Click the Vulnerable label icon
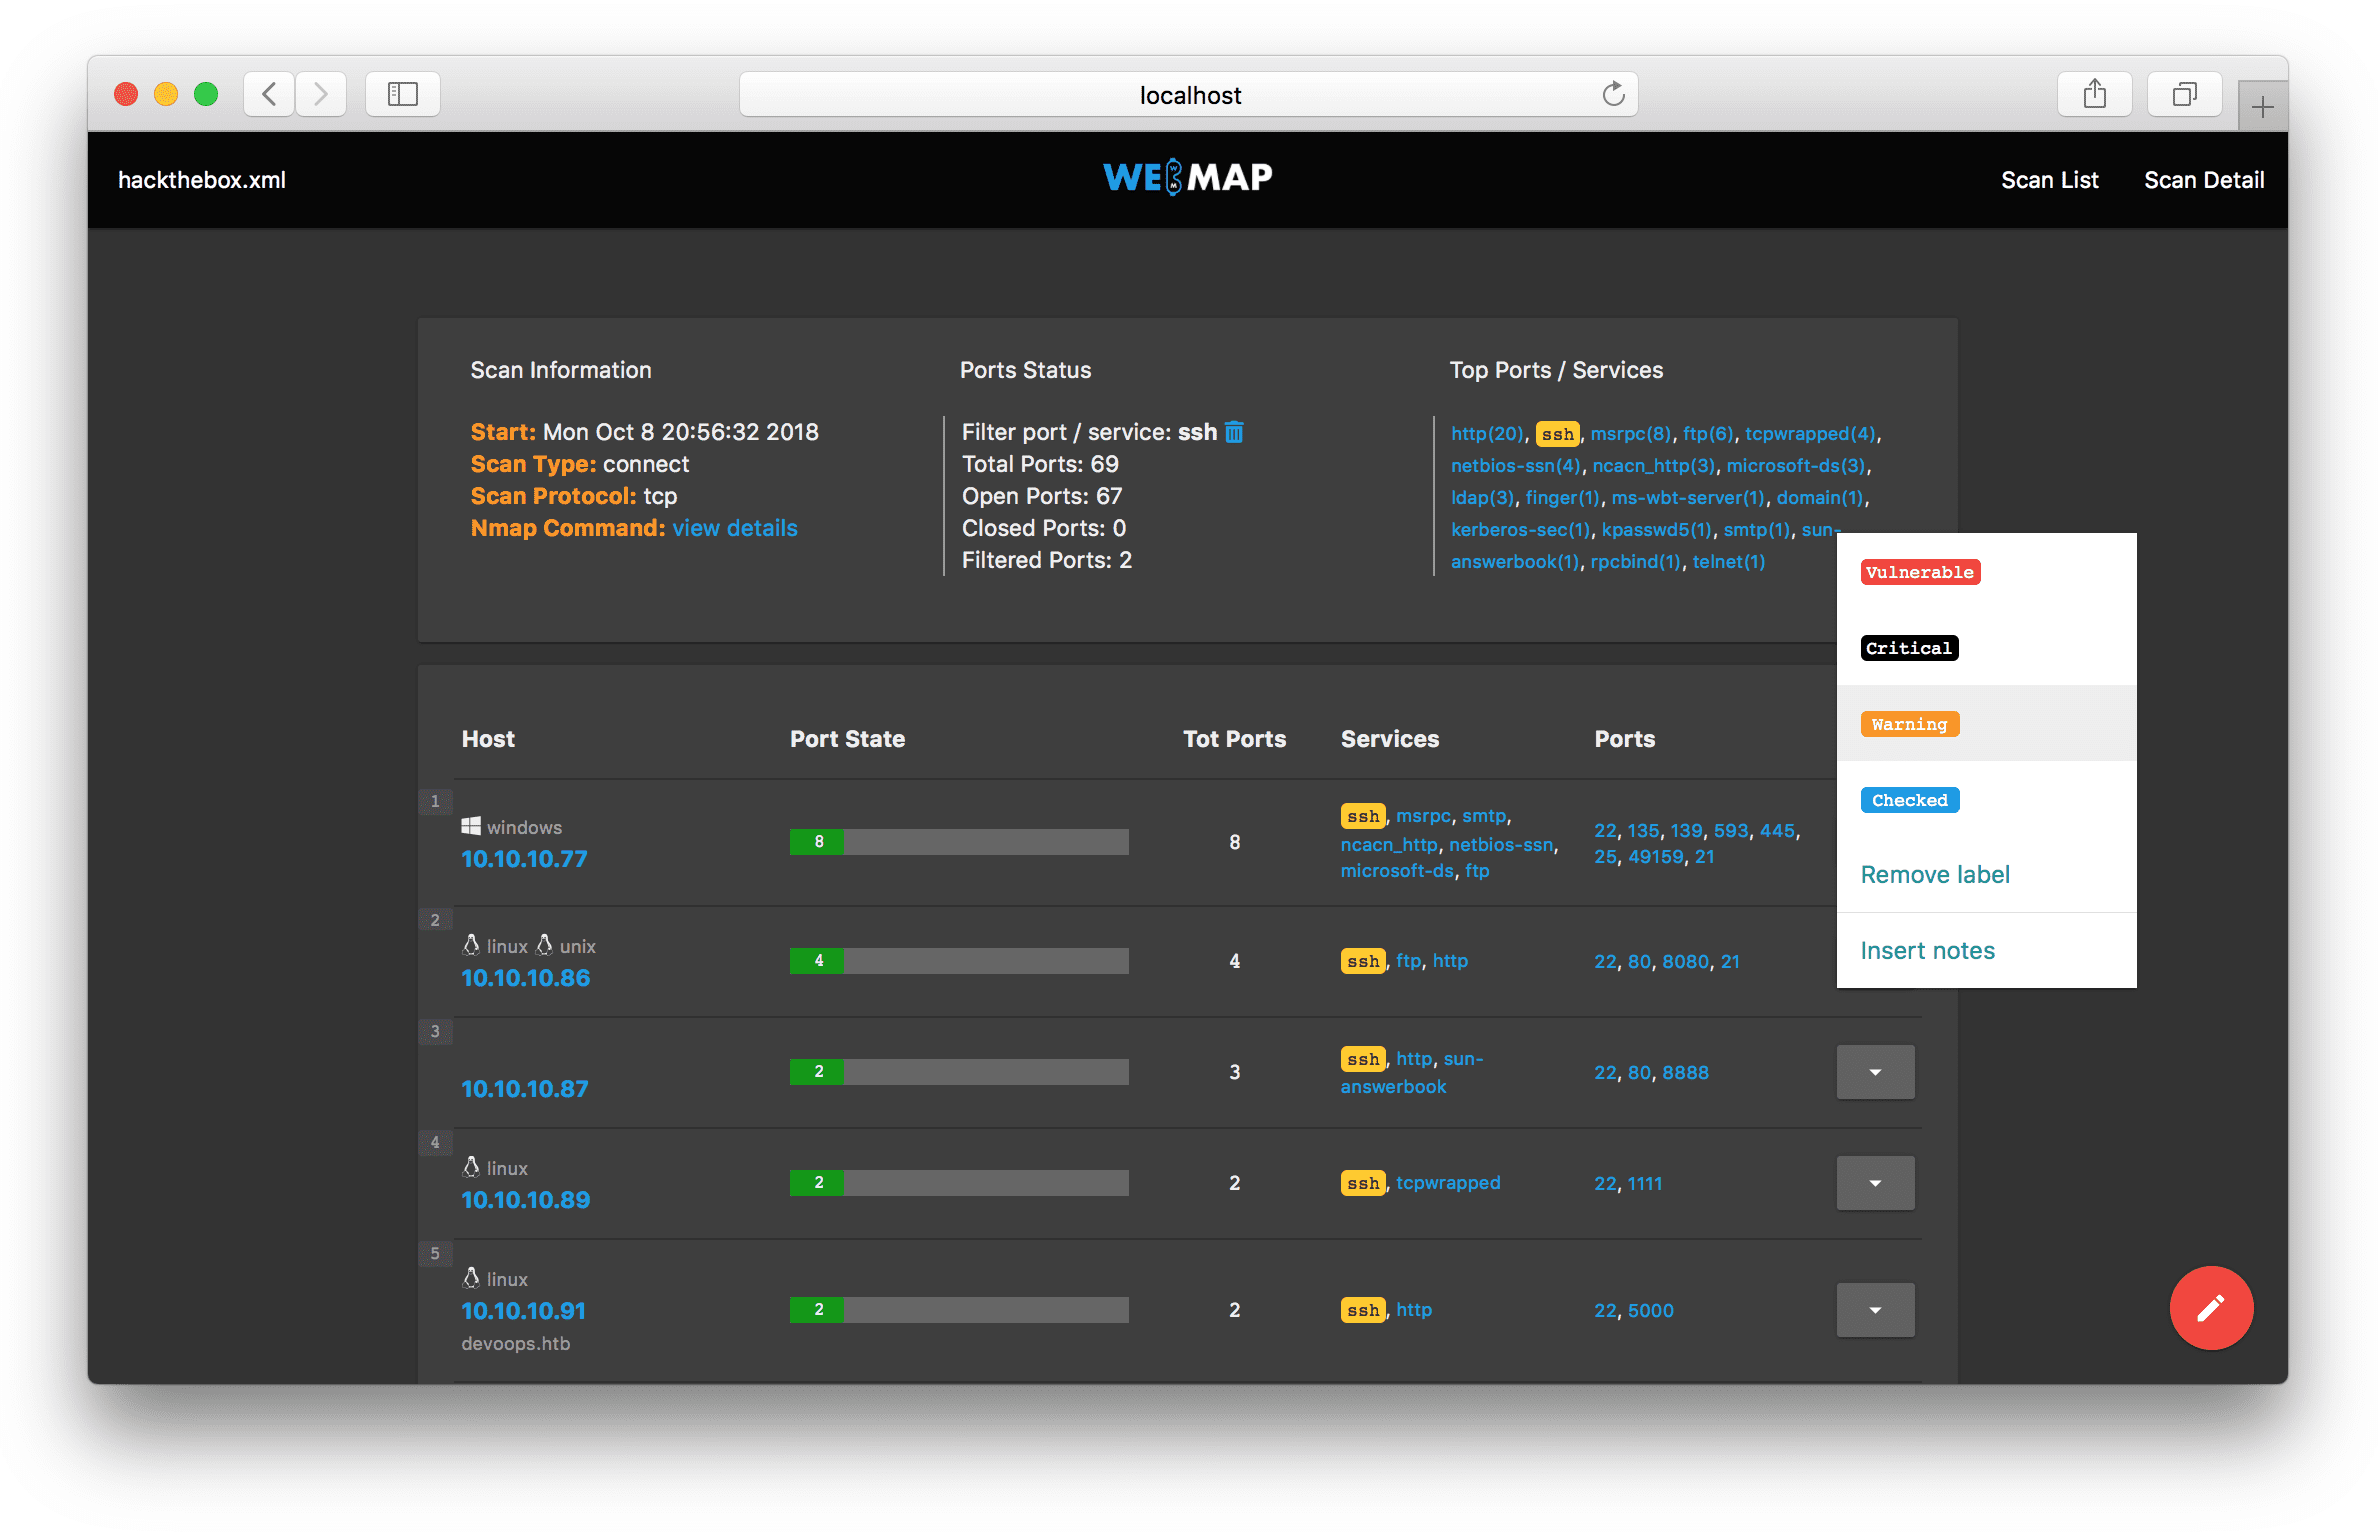Viewport: 2378px width, 1532px height. (1919, 572)
